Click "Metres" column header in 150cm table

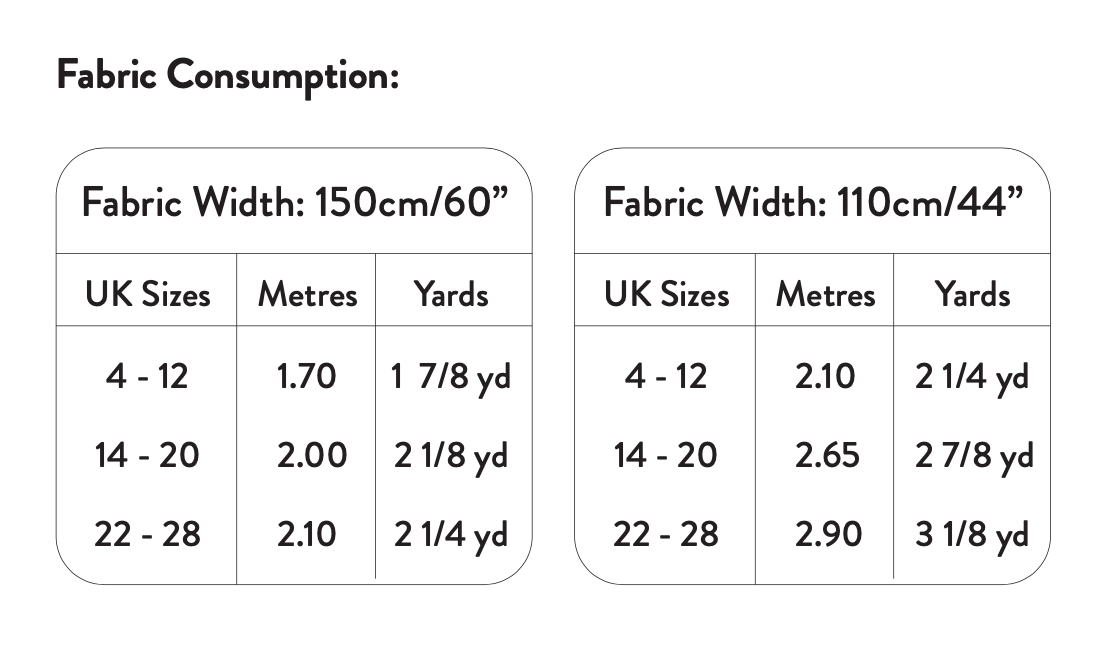[x=307, y=294]
